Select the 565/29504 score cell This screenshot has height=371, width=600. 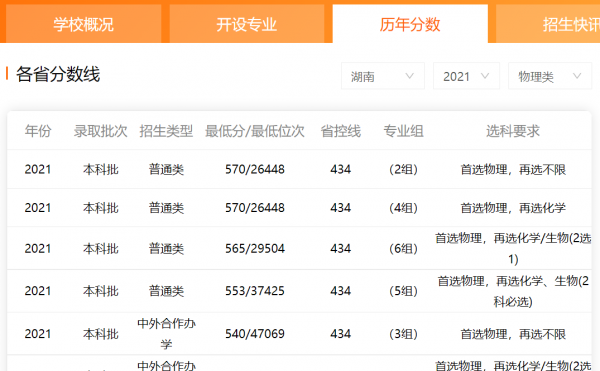pos(255,249)
